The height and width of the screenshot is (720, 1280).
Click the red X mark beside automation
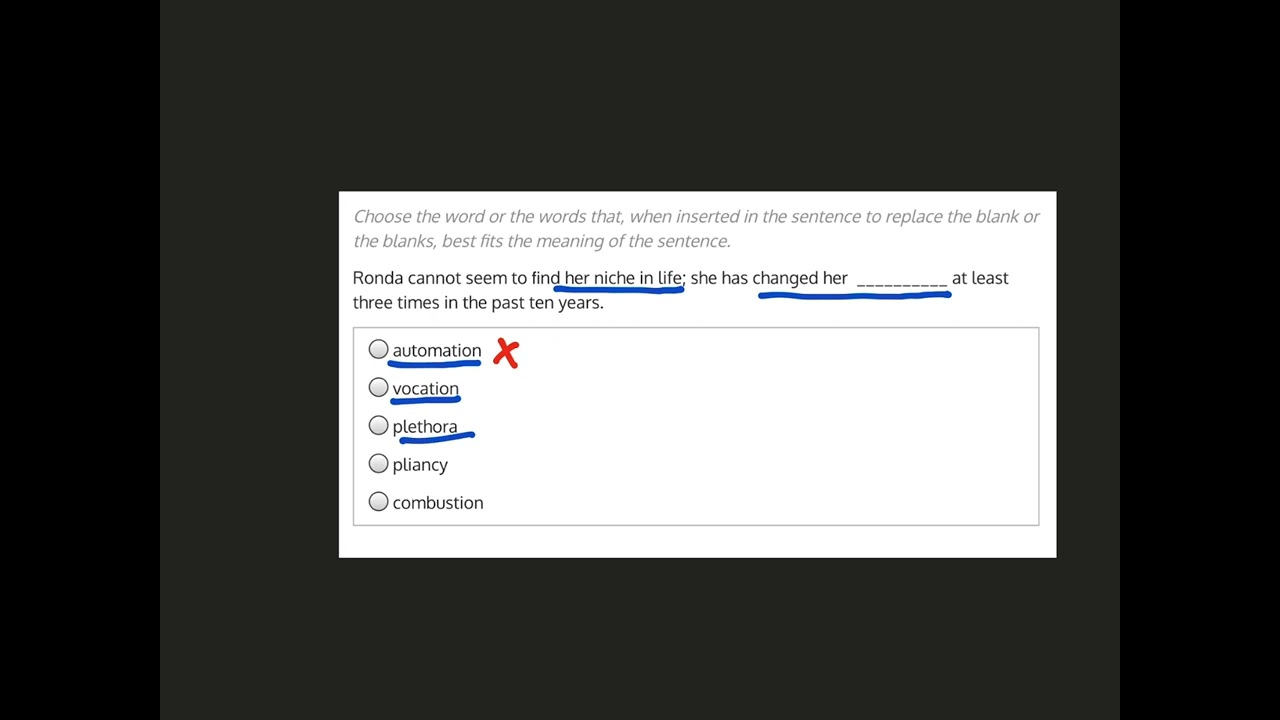point(506,353)
